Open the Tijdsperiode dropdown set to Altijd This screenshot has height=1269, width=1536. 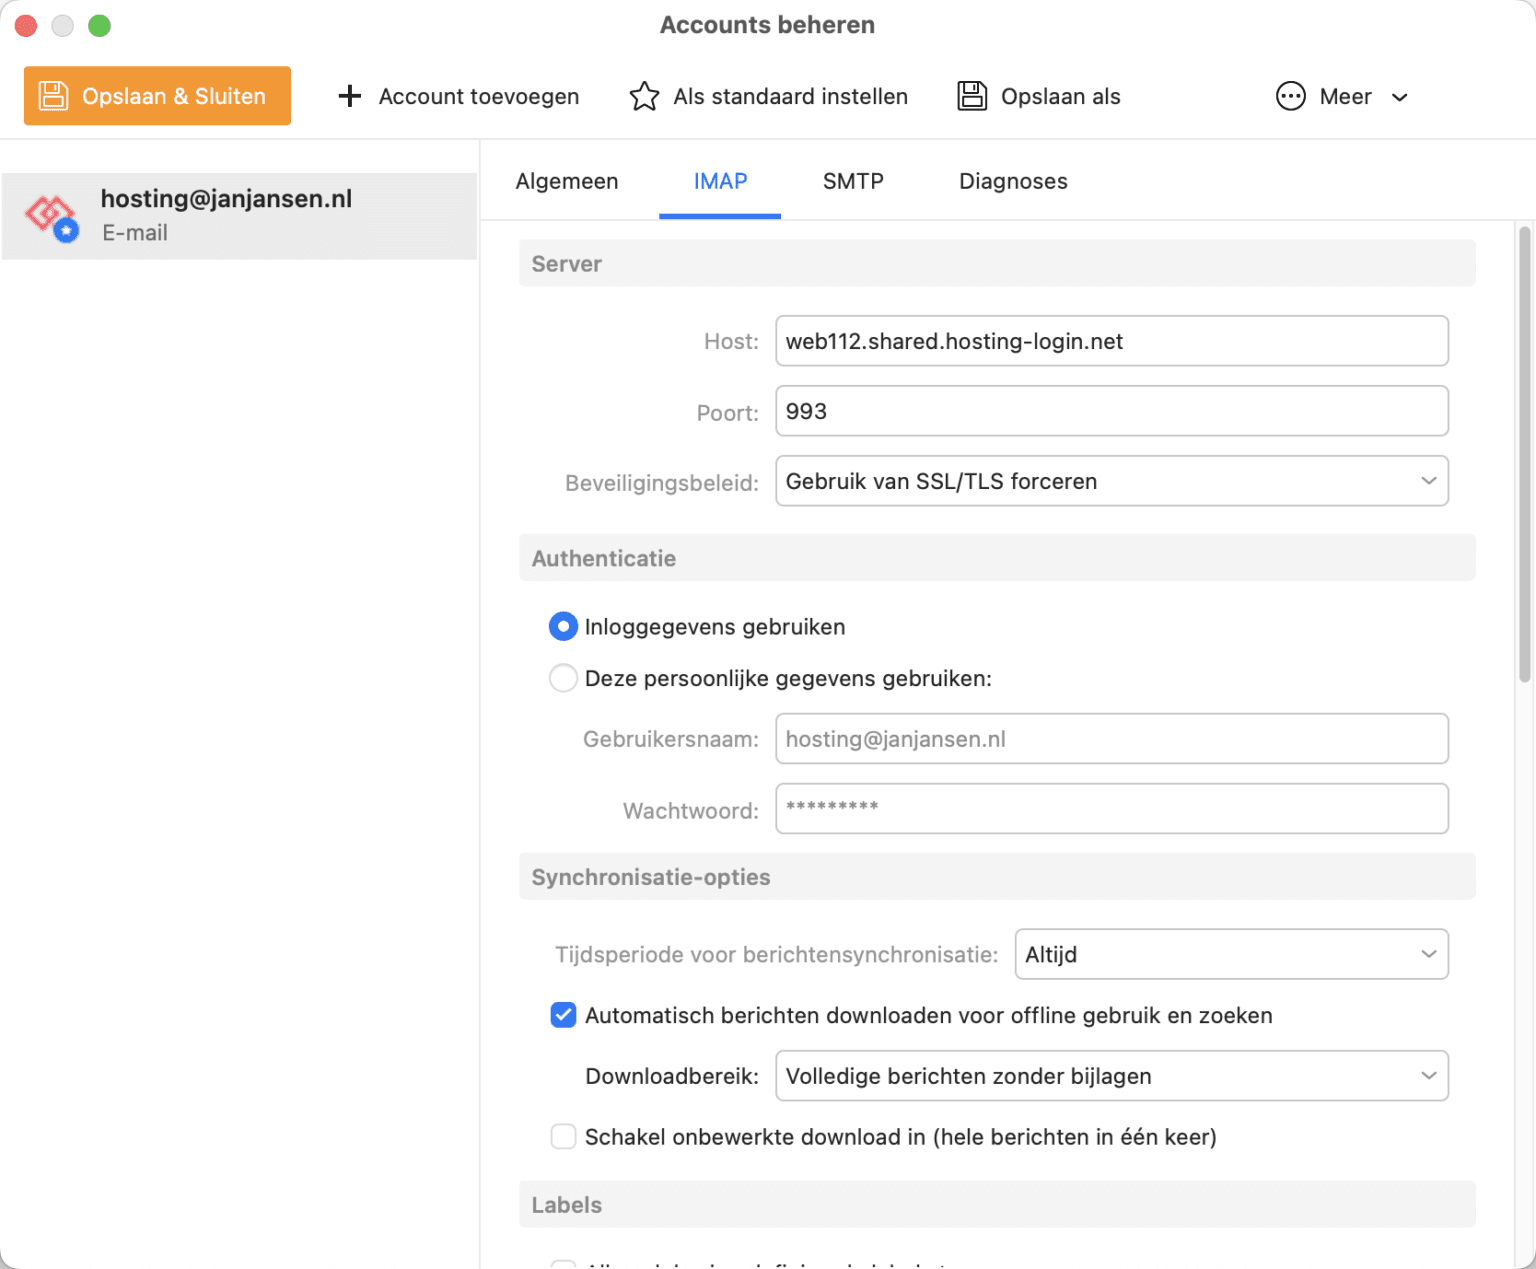pos(1231,954)
